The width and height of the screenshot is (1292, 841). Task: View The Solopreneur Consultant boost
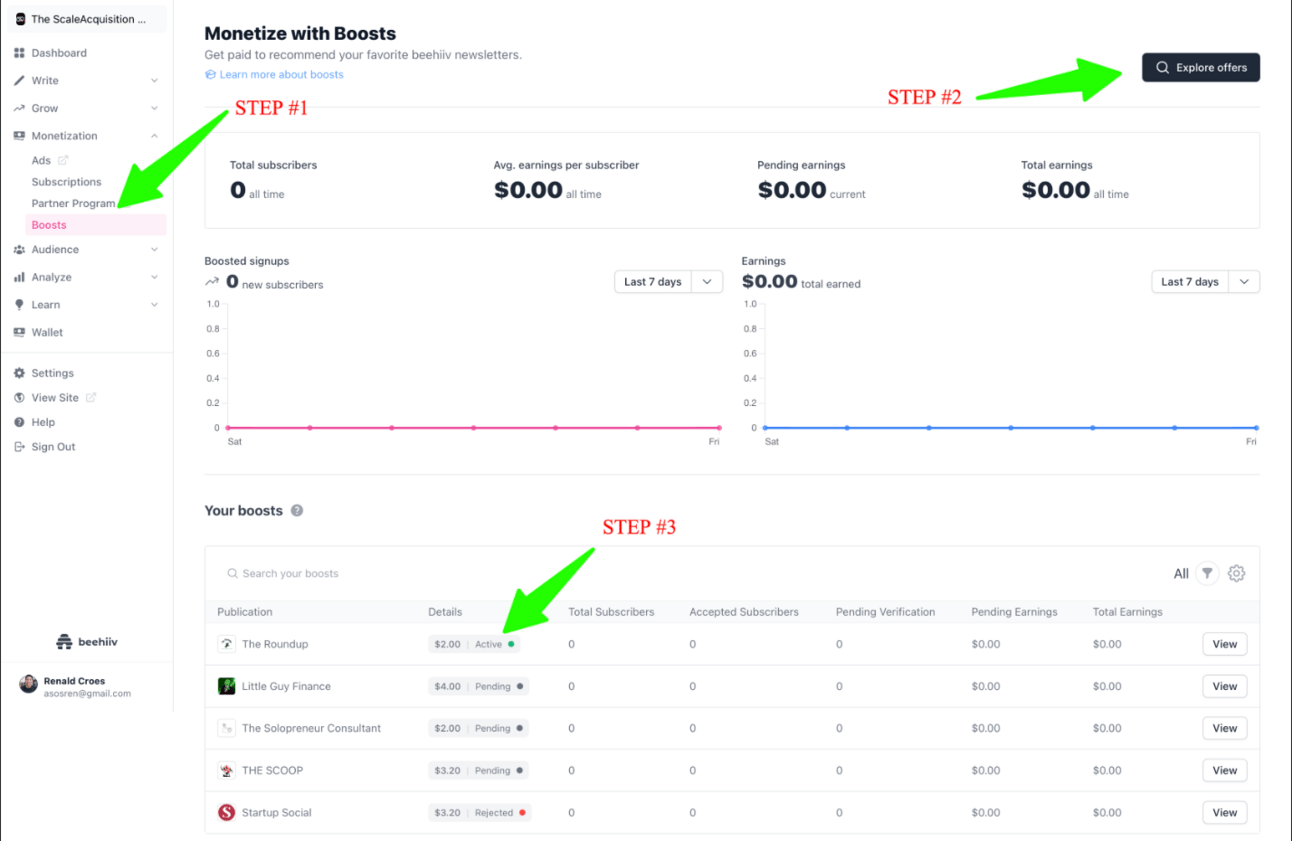click(1225, 728)
